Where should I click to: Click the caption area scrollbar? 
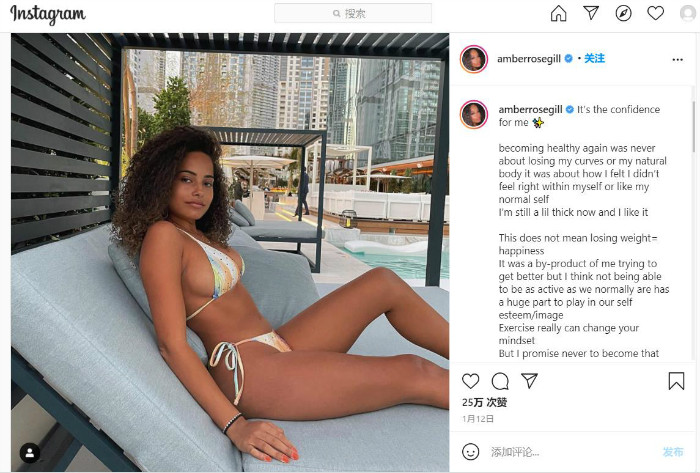(x=693, y=126)
